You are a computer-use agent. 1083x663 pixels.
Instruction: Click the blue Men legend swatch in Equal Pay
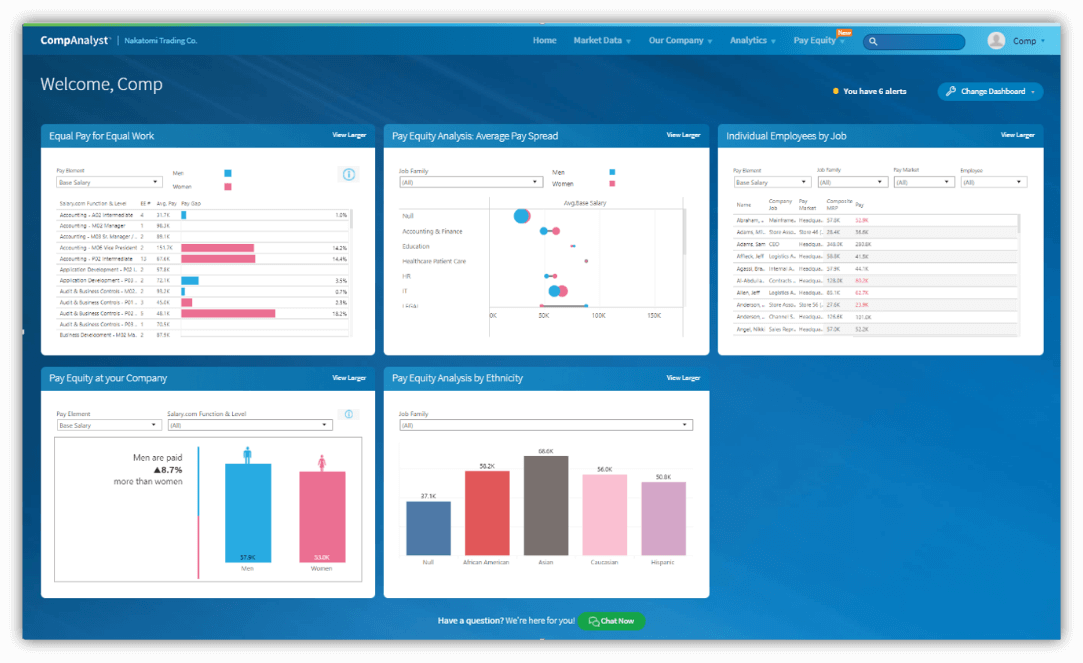click(228, 173)
